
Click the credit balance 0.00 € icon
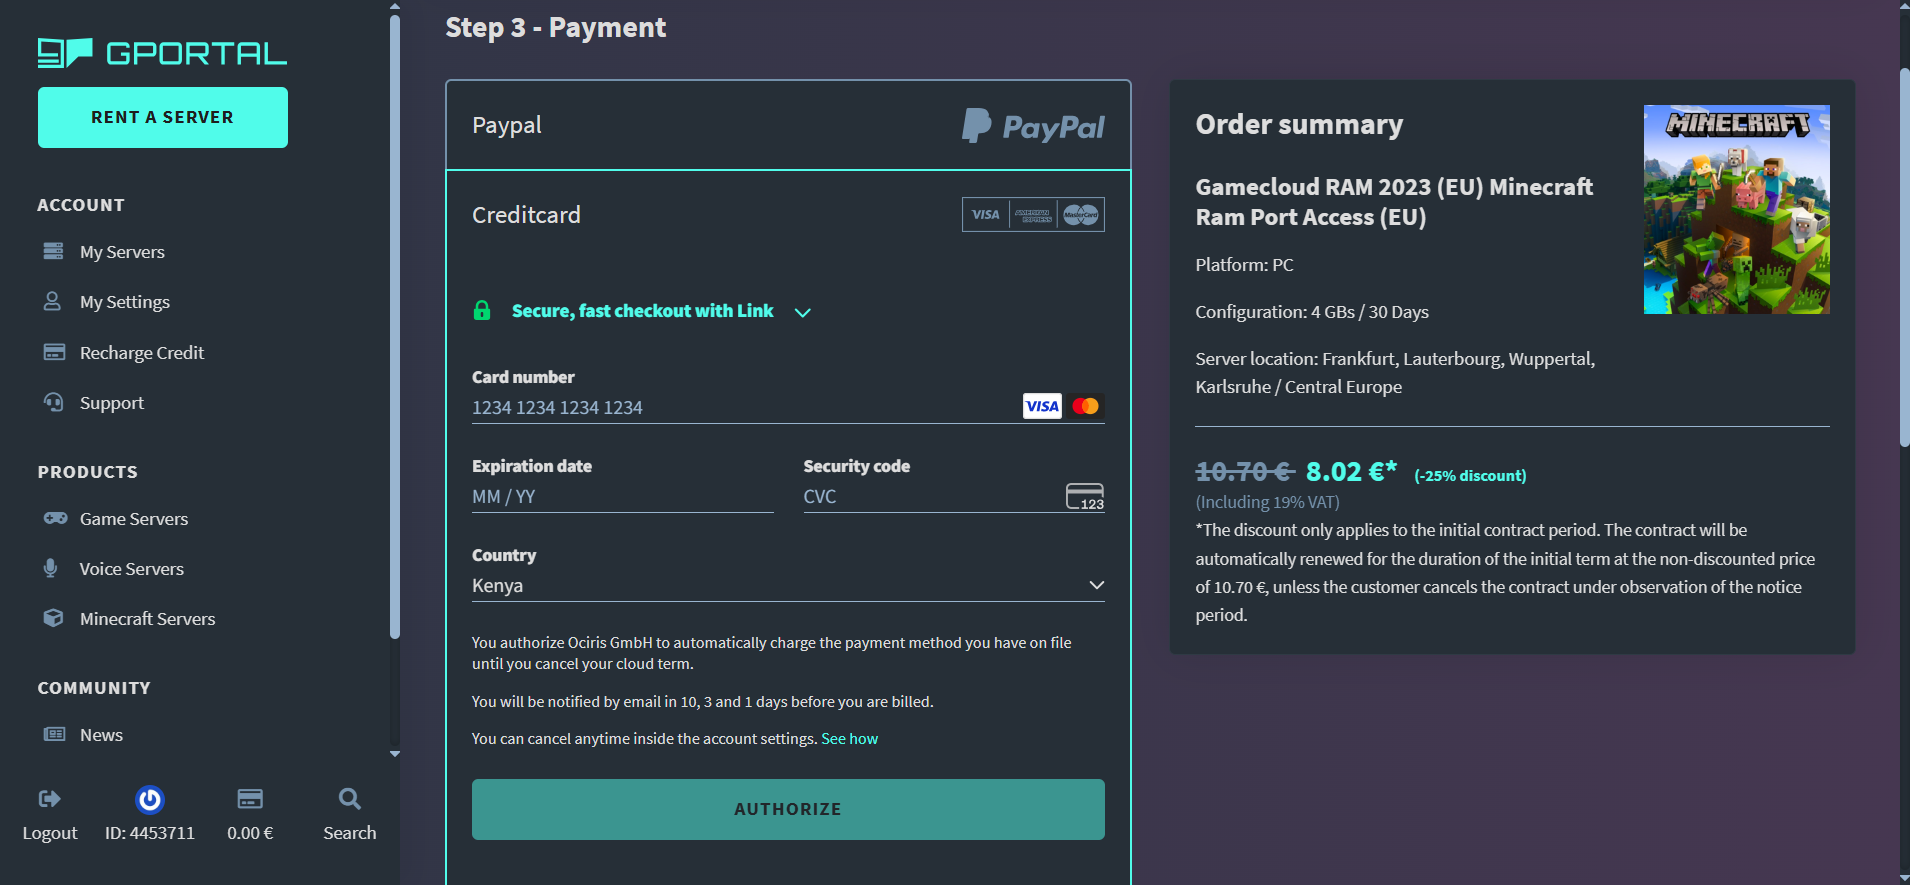pos(250,798)
